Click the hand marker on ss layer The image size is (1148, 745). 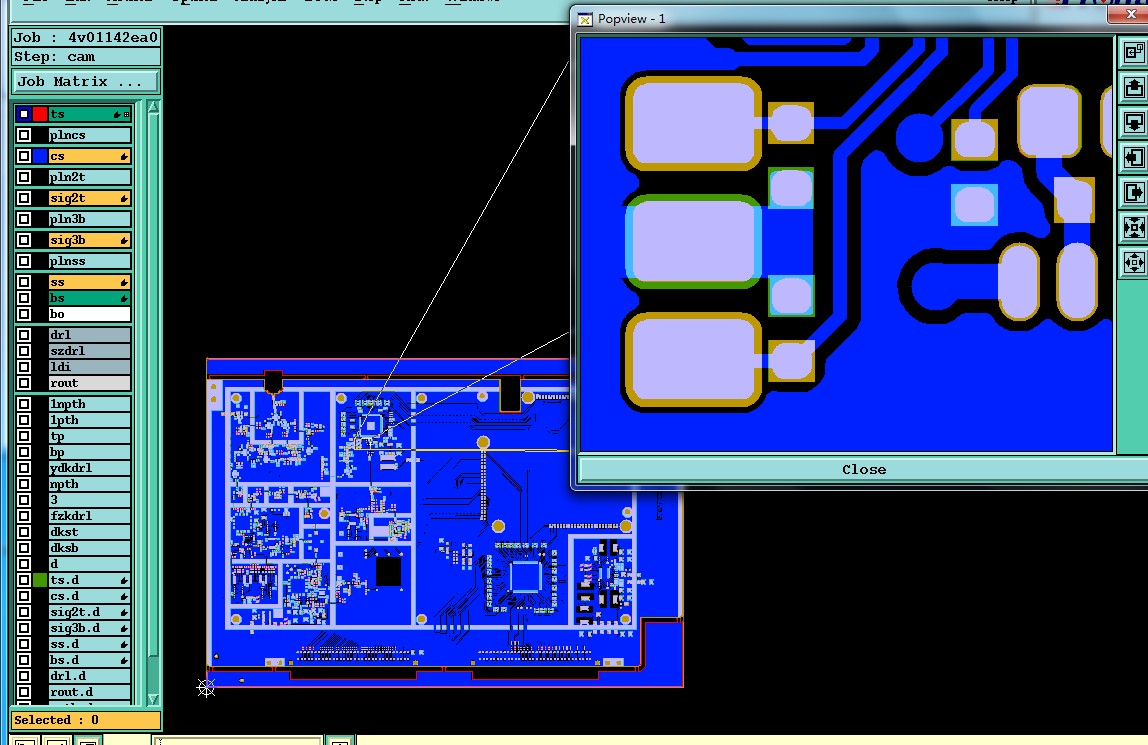(x=124, y=282)
